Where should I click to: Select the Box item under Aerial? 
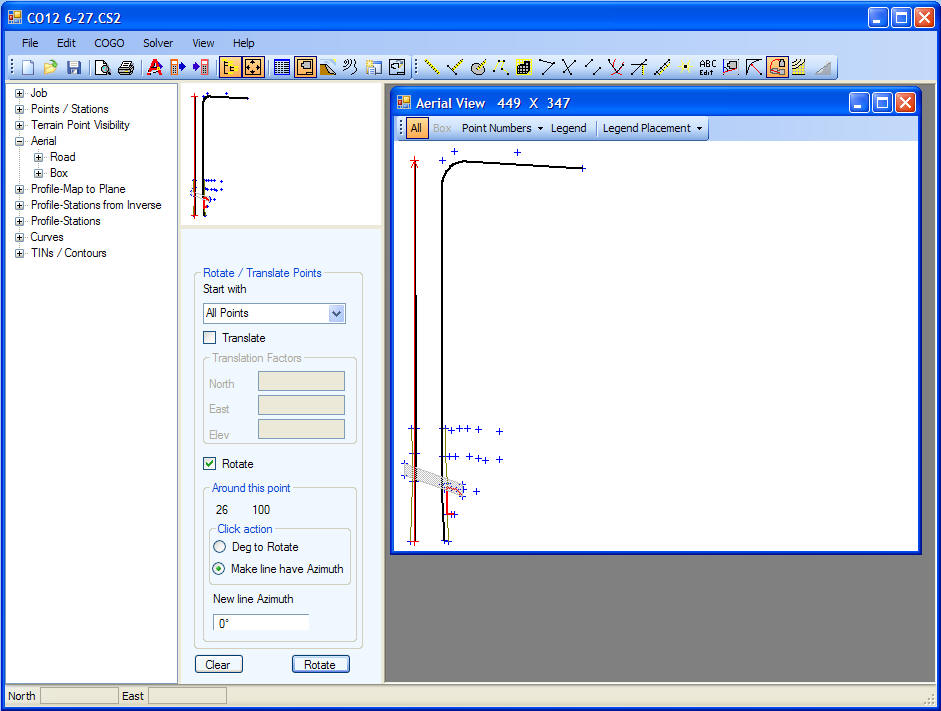coord(59,173)
